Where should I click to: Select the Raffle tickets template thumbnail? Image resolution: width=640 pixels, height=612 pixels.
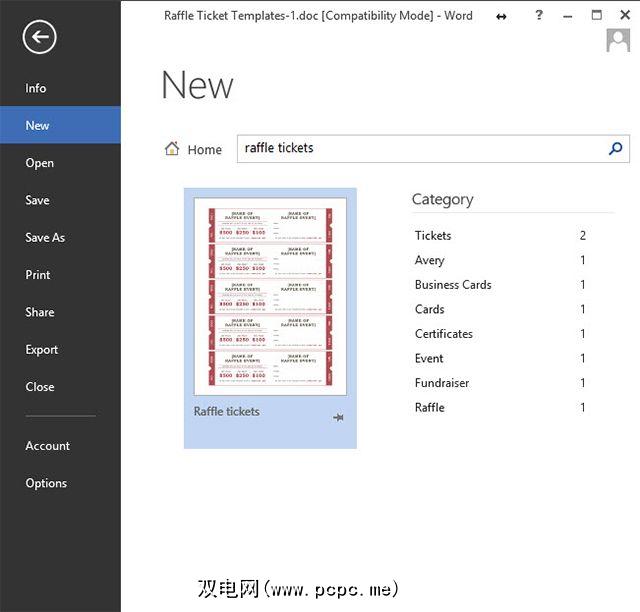[270, 297]
